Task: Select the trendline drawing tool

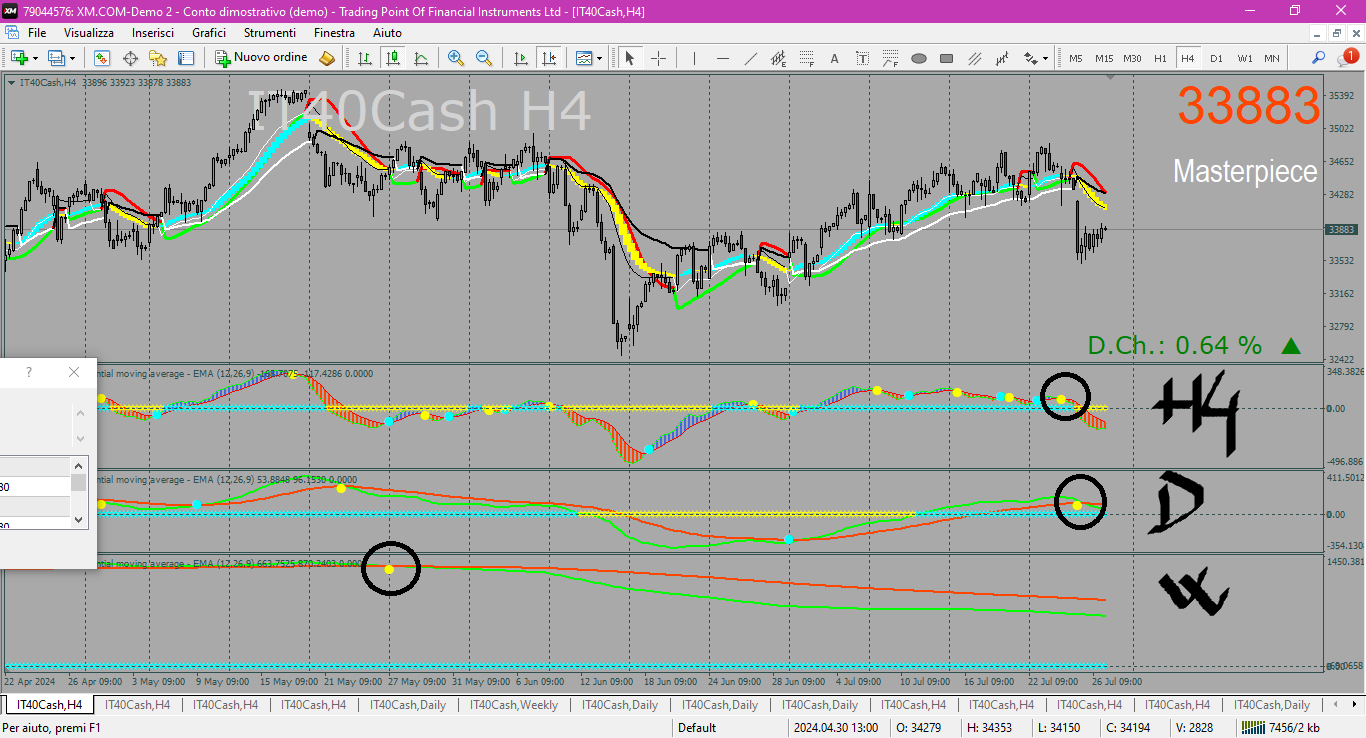Action: (750, 58)
